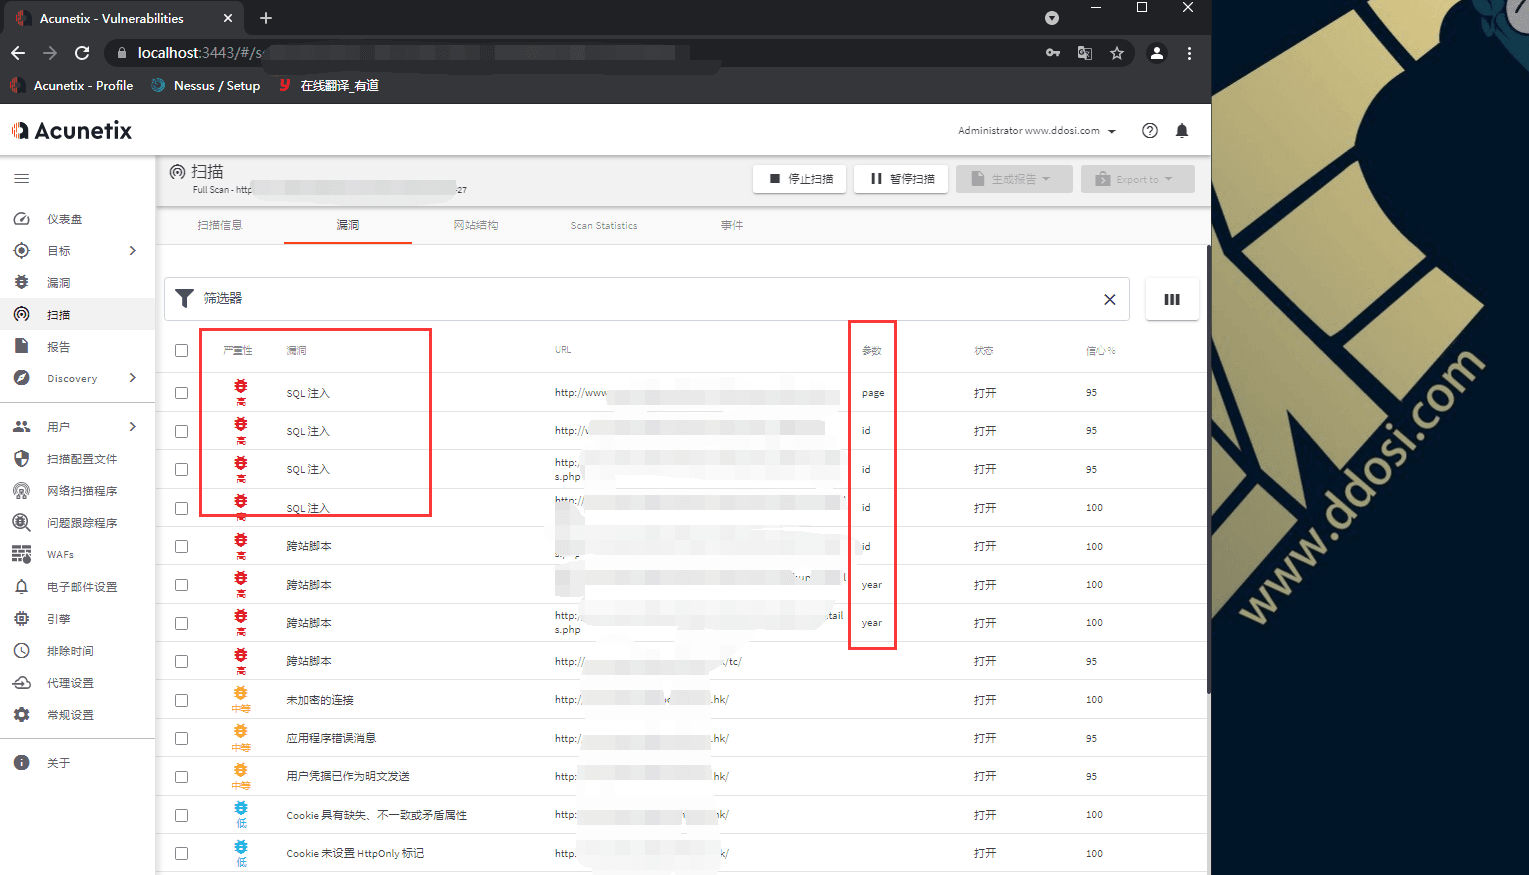This screenshot has width=1529, height=875.
Task: Open the 生成报告 dropdown
Action: (x=1014, y=179)
